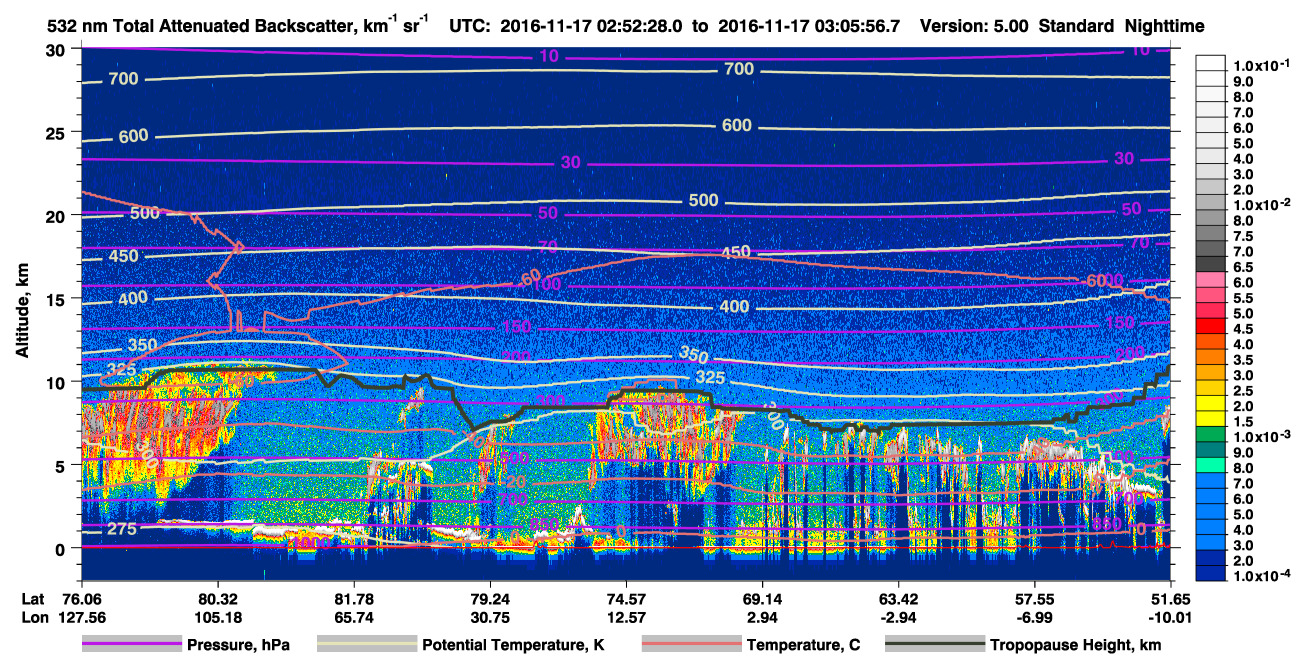This screenshot has height=667, width=1300.
Task: Select longitude value 12.57
Action: click(625, 617)
